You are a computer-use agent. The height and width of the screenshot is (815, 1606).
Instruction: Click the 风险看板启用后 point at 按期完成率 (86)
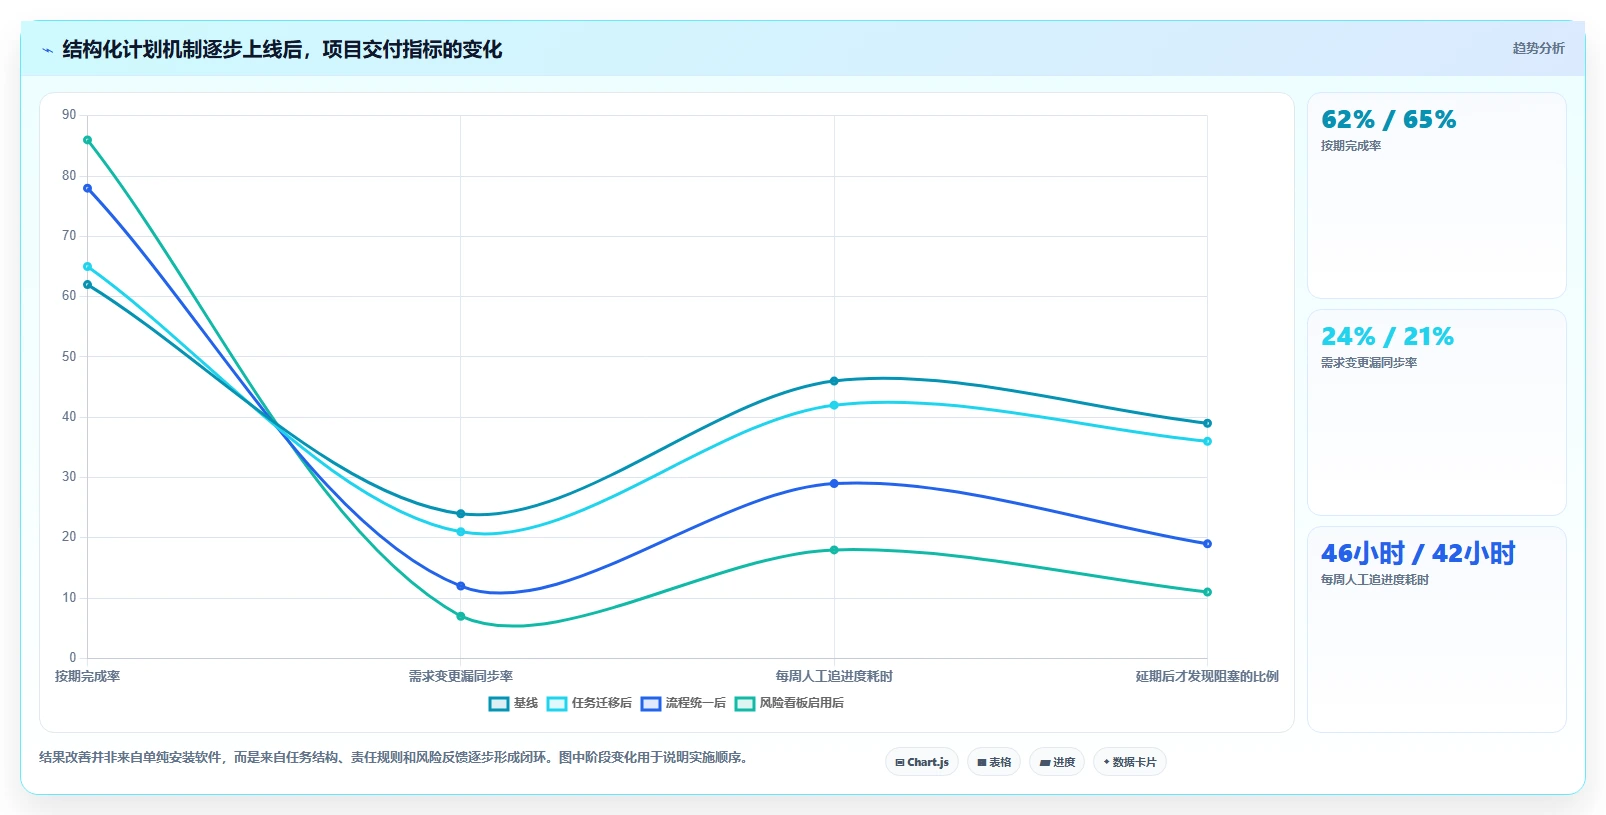point(88,140)
